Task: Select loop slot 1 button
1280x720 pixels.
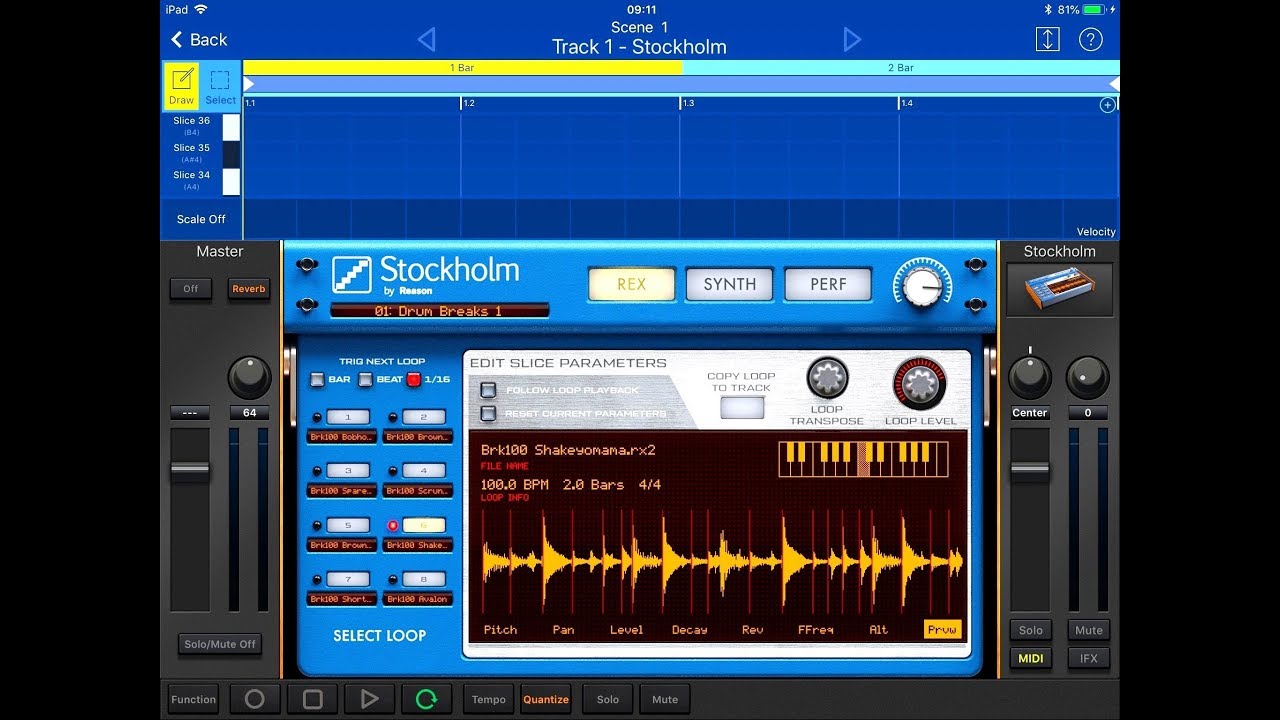Action: click(348, 417)
